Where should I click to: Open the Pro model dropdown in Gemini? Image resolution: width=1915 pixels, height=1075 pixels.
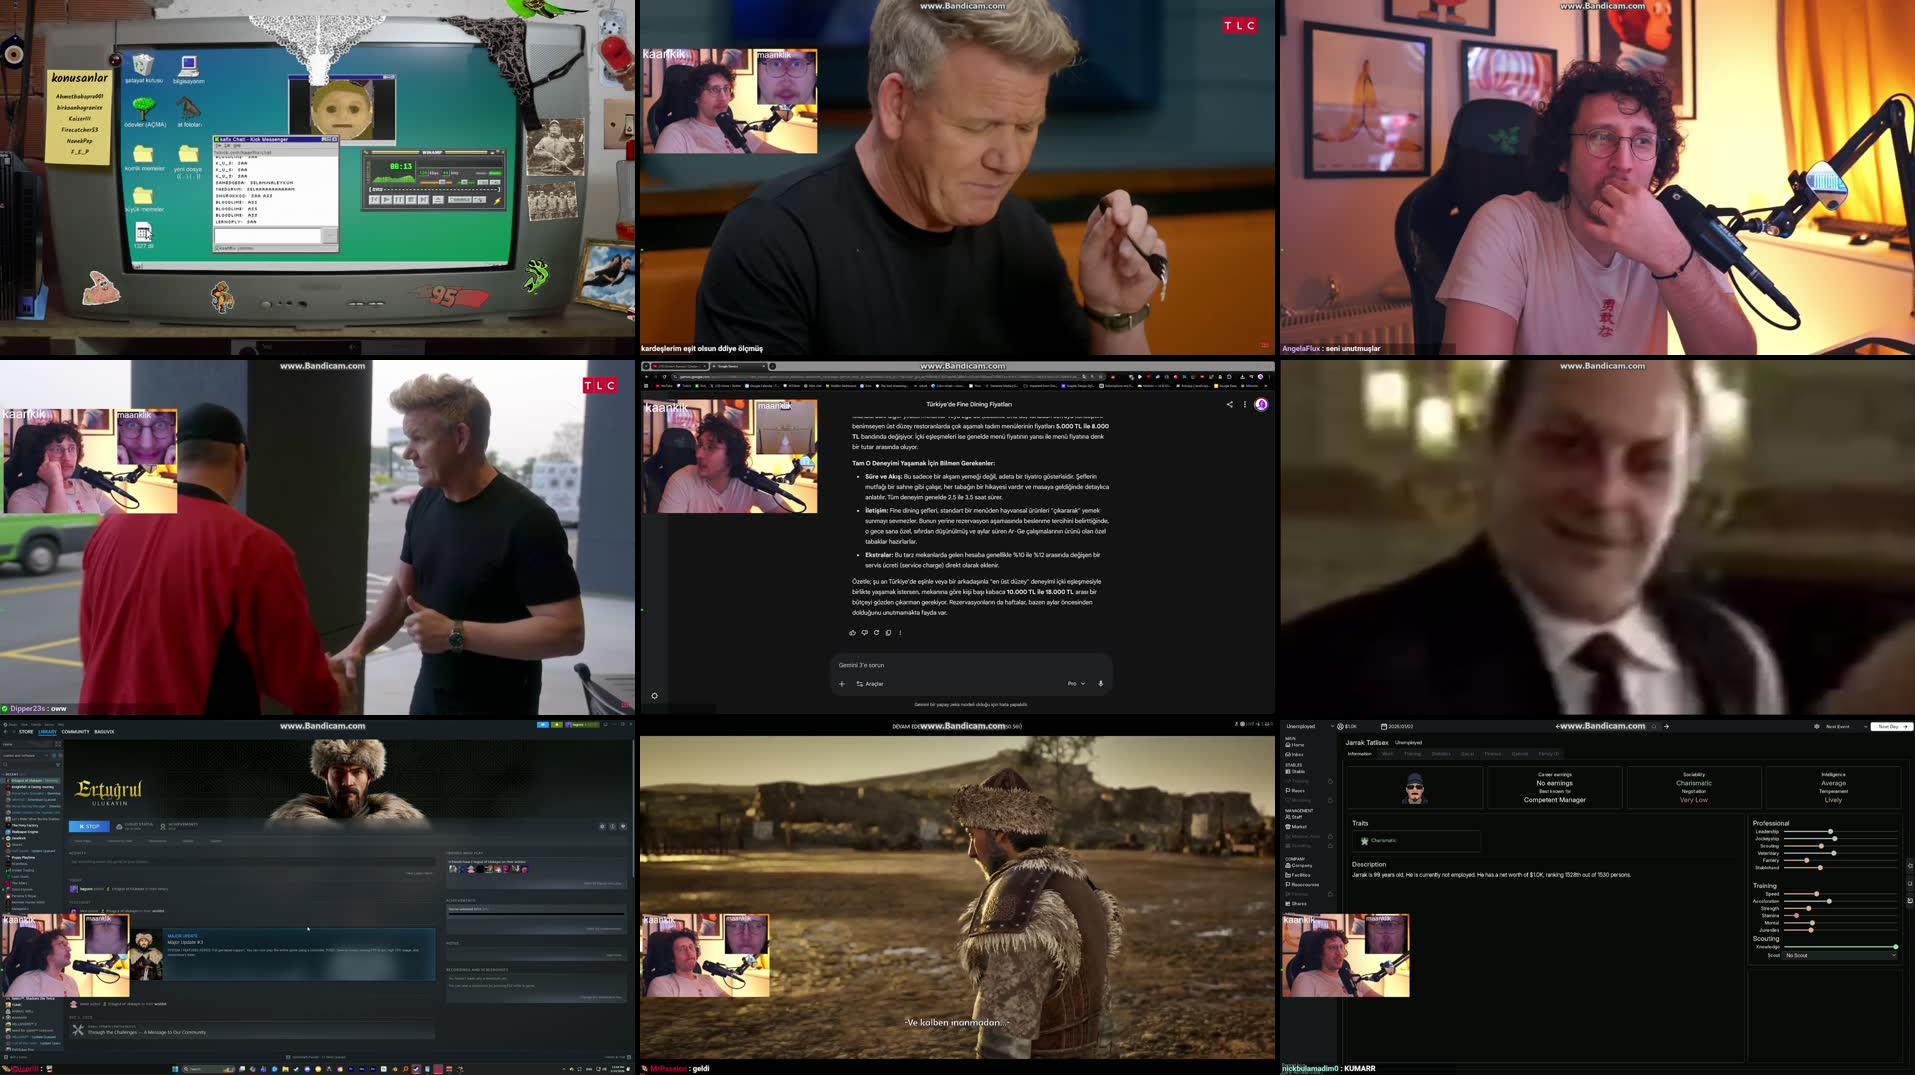click(1077, 683)
